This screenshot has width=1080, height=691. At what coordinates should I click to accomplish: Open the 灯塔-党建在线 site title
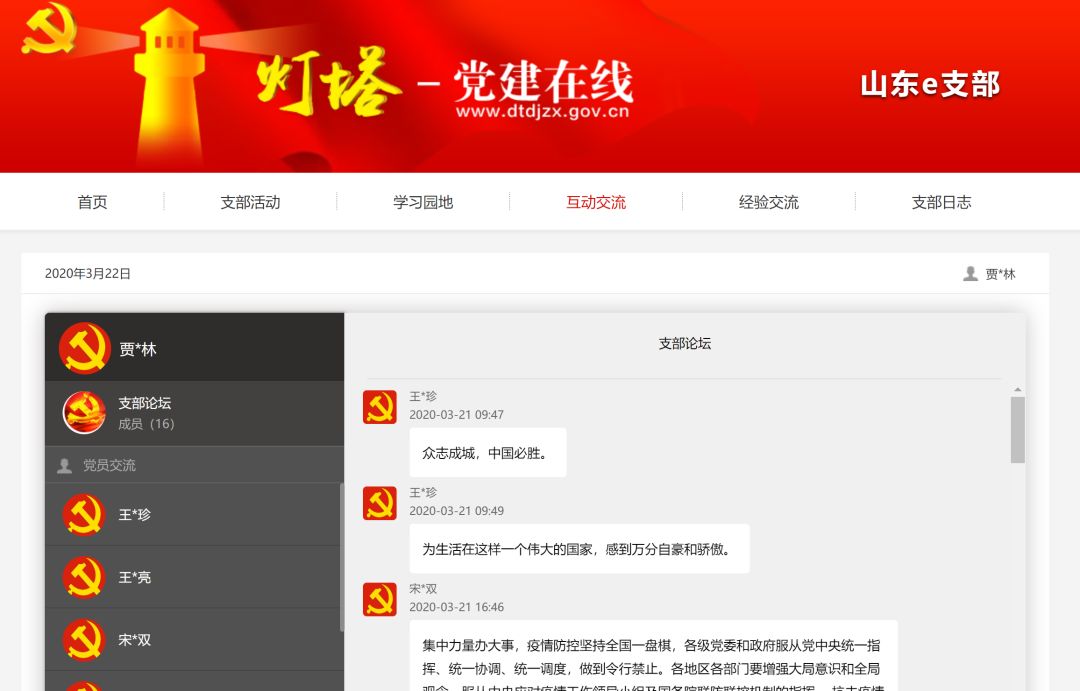(445, 81)
